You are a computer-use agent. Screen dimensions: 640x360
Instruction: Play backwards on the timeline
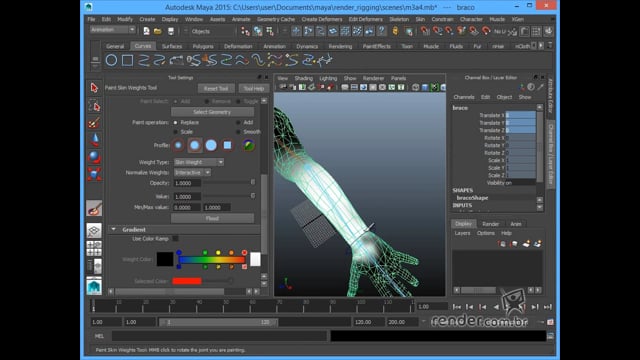(x=496, y=307)
